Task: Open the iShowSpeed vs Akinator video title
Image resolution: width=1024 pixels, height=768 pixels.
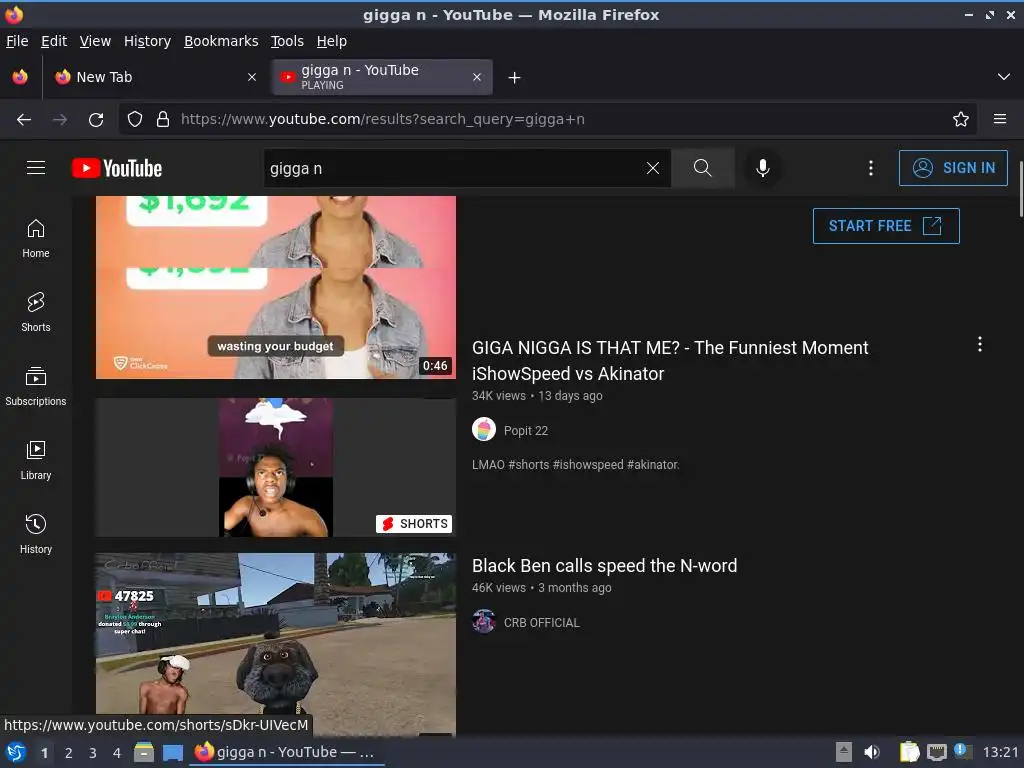Action: click(x=670, y=360)
